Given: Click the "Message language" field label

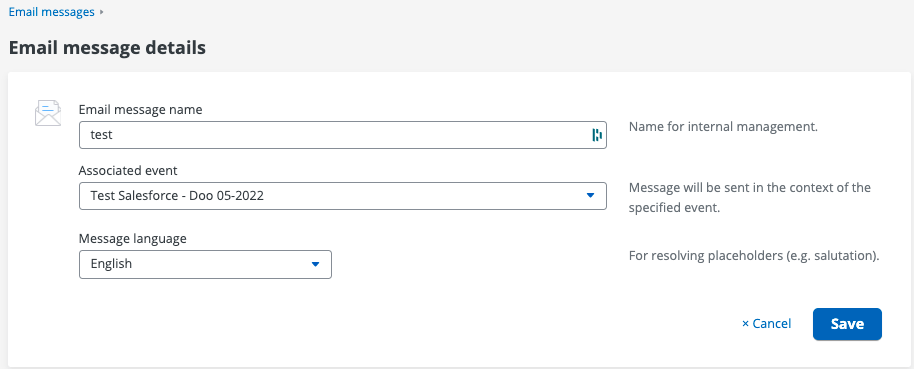Looking at the screenshot, I should [x=133, y=238].
